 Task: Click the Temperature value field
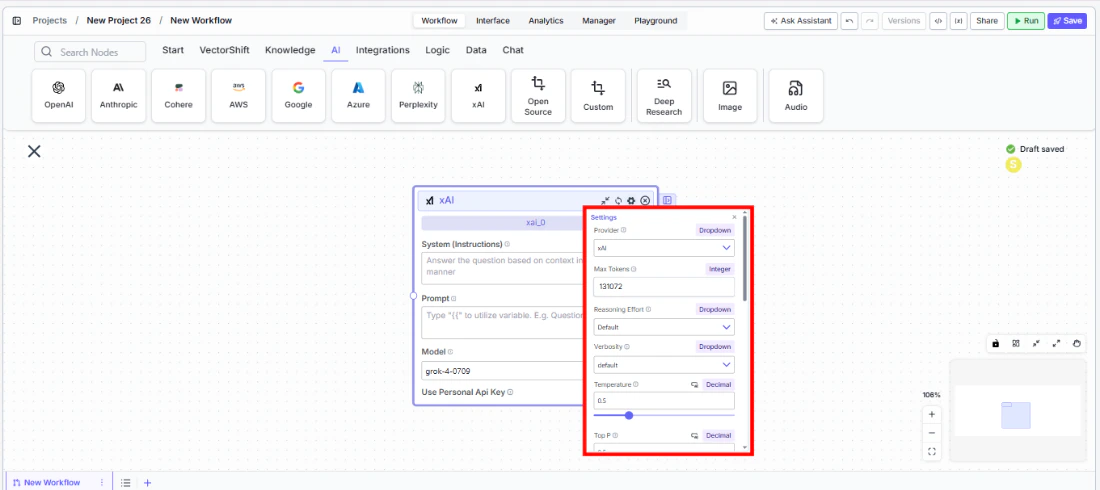coord(664,401)
